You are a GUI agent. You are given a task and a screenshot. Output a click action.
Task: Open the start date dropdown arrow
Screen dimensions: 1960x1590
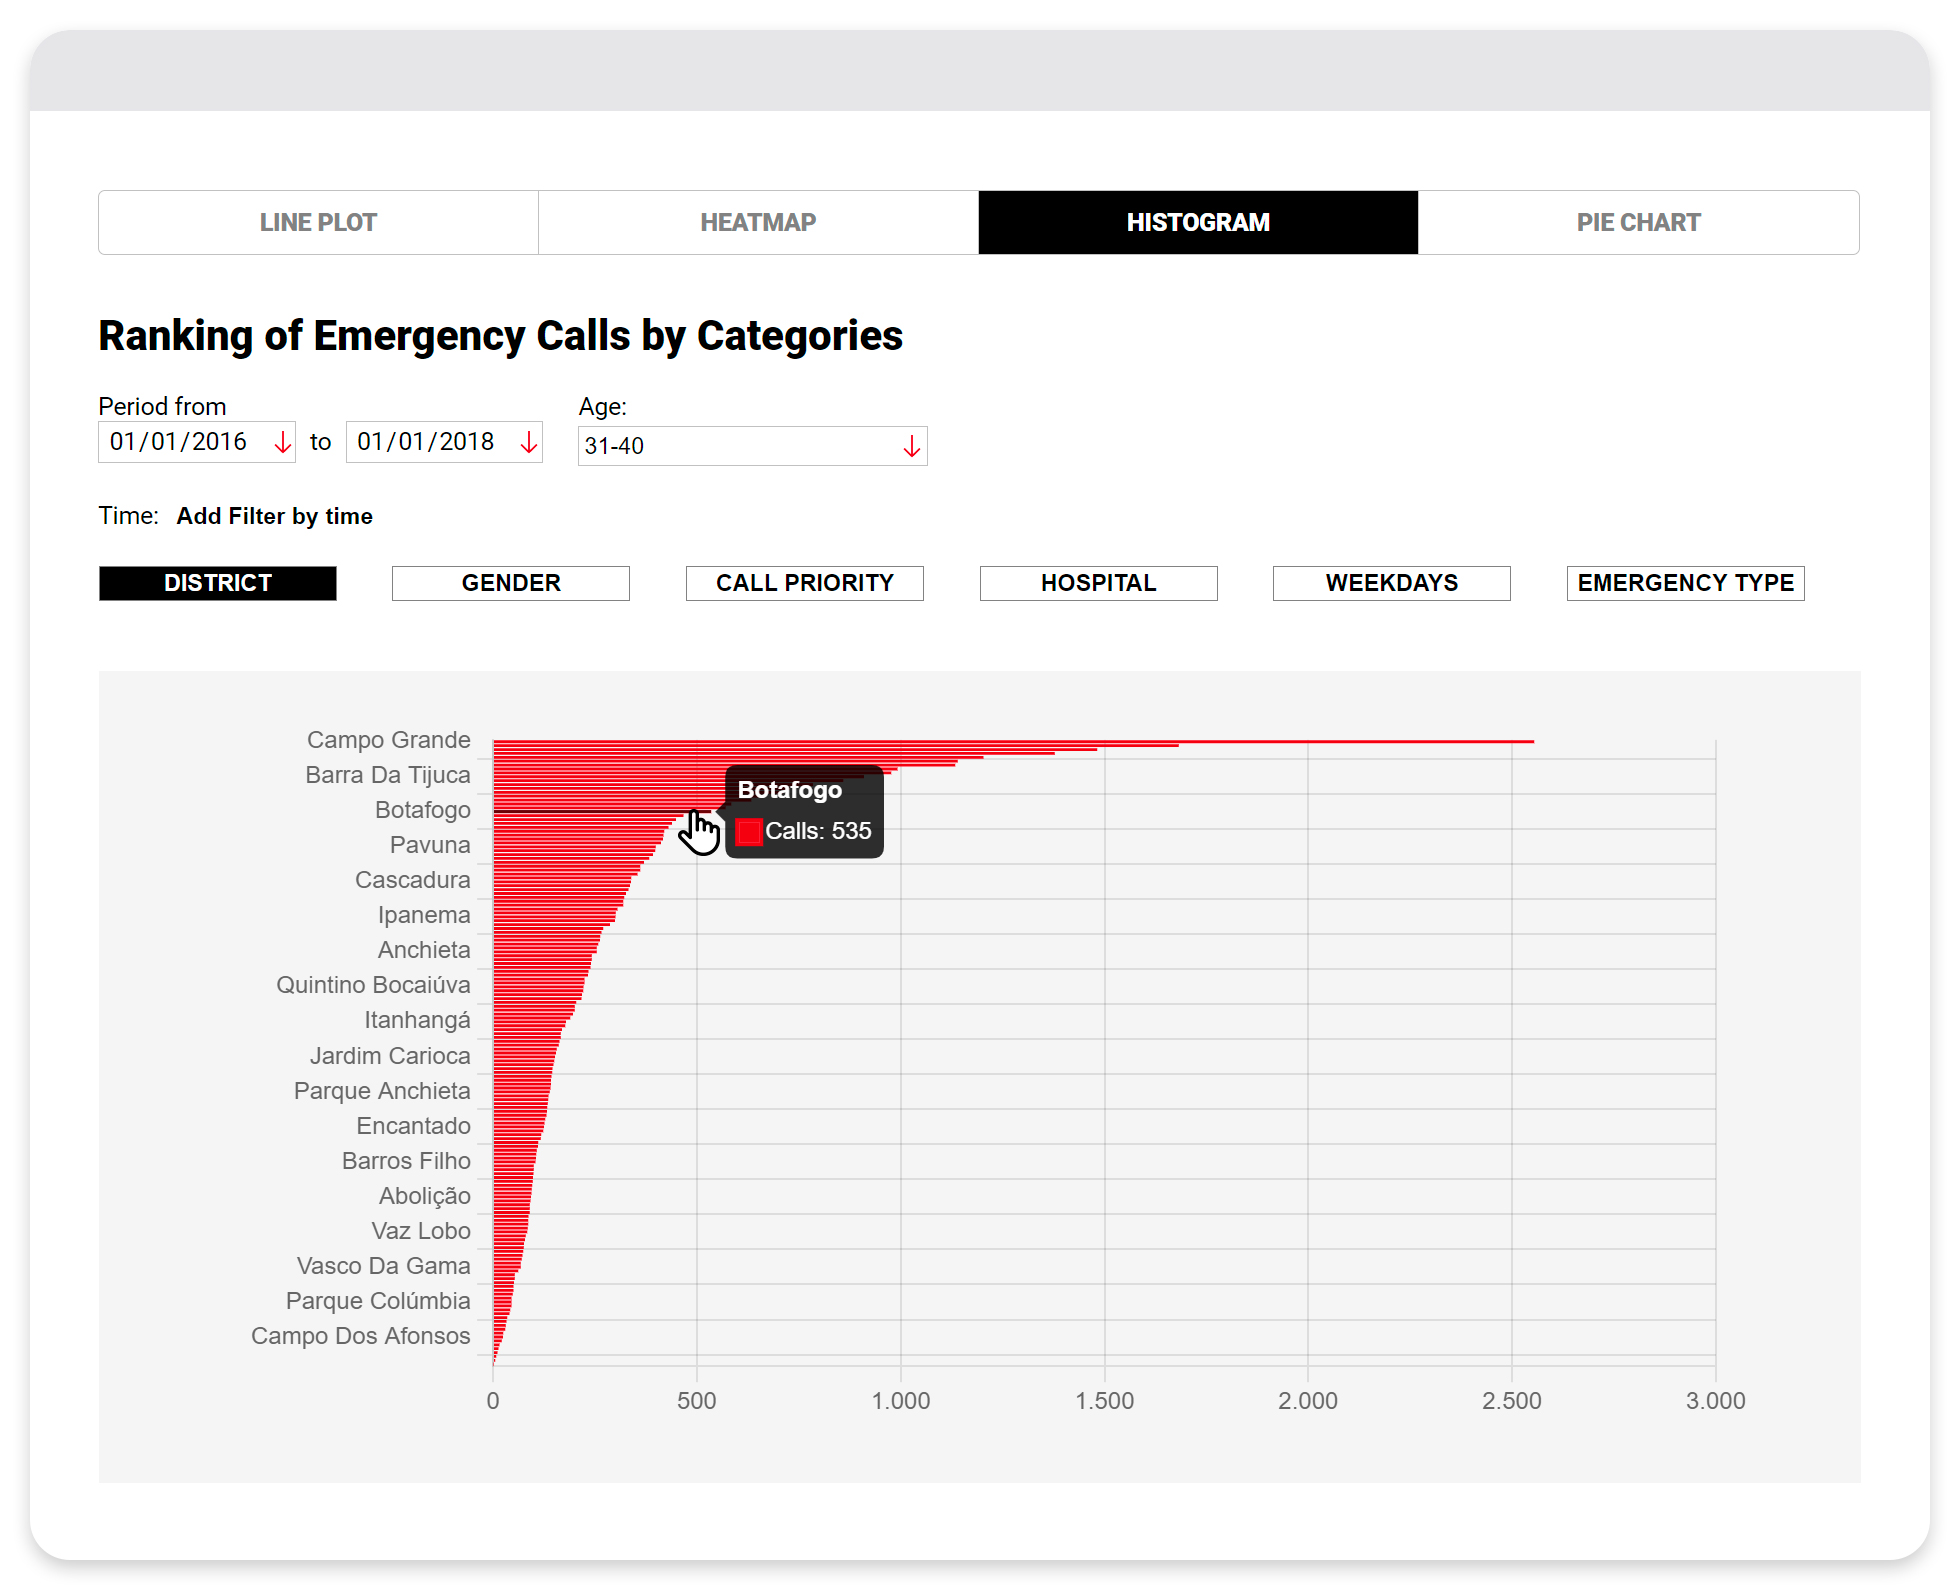pos(283,442)
